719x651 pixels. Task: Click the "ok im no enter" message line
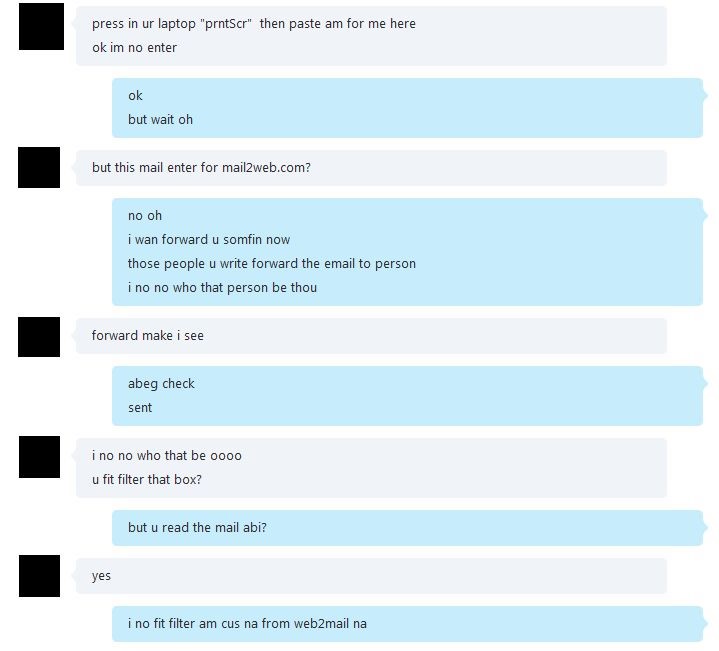(134, 48)
